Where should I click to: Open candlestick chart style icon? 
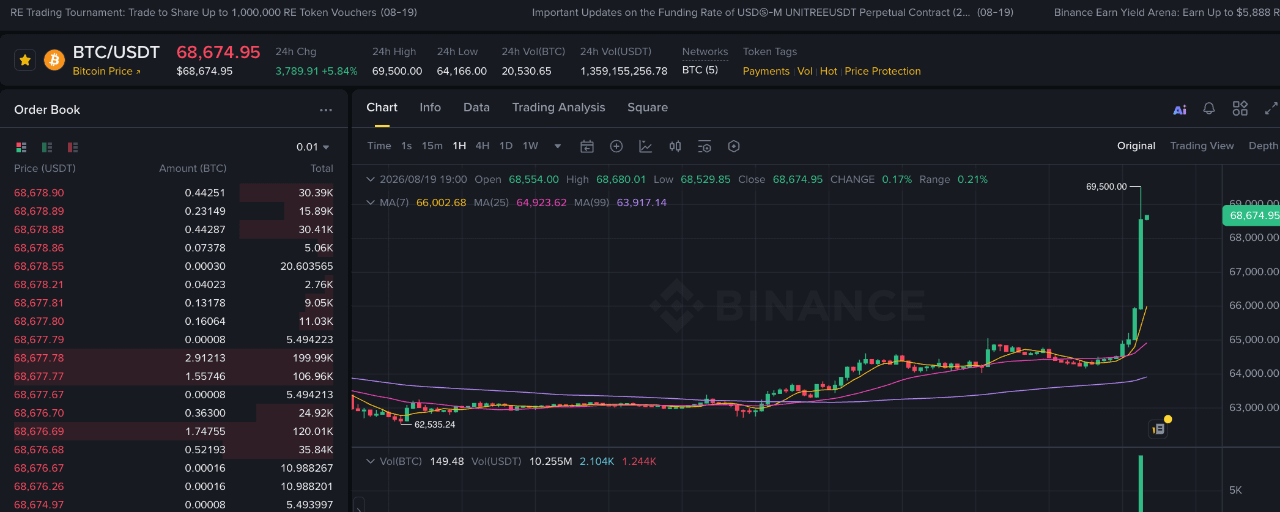pyautogui.click(x=675, y=146)
